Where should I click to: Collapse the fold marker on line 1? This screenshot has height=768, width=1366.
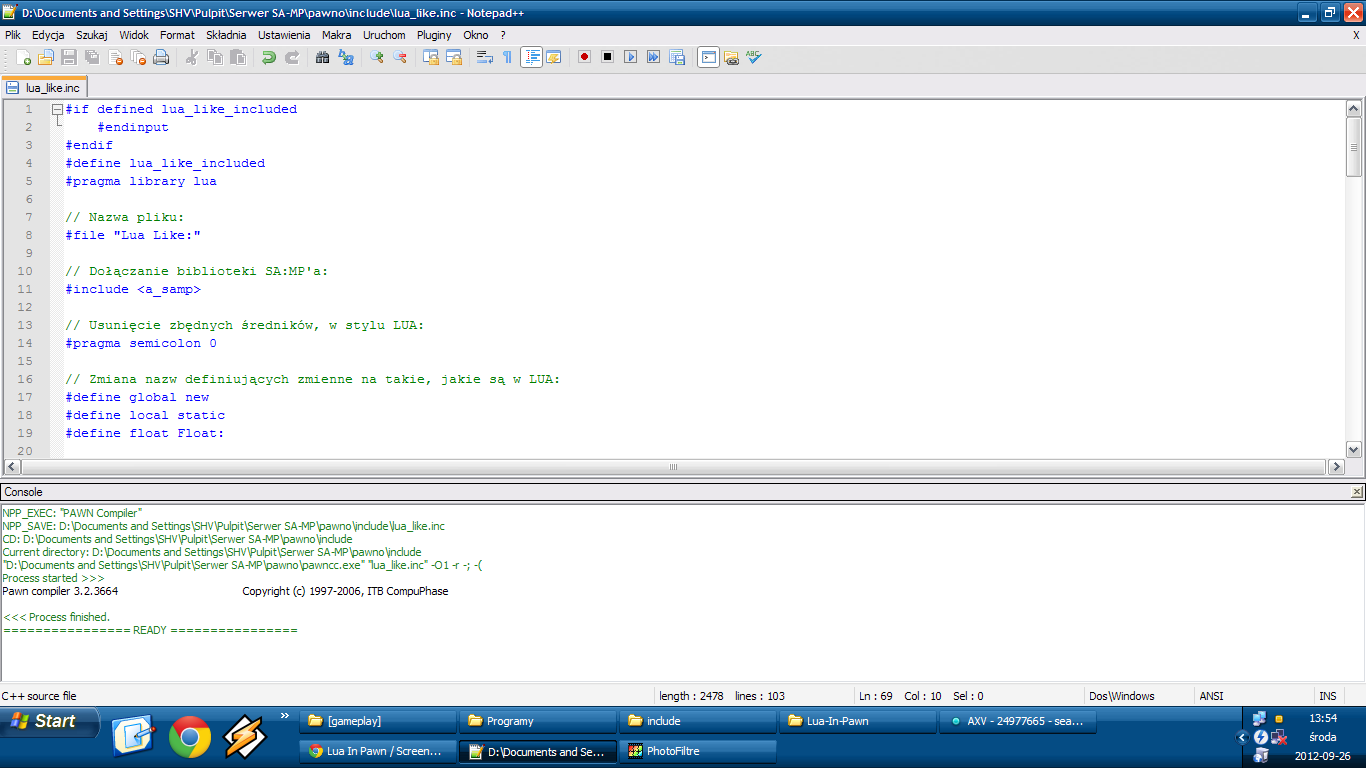tap(57, 109)
